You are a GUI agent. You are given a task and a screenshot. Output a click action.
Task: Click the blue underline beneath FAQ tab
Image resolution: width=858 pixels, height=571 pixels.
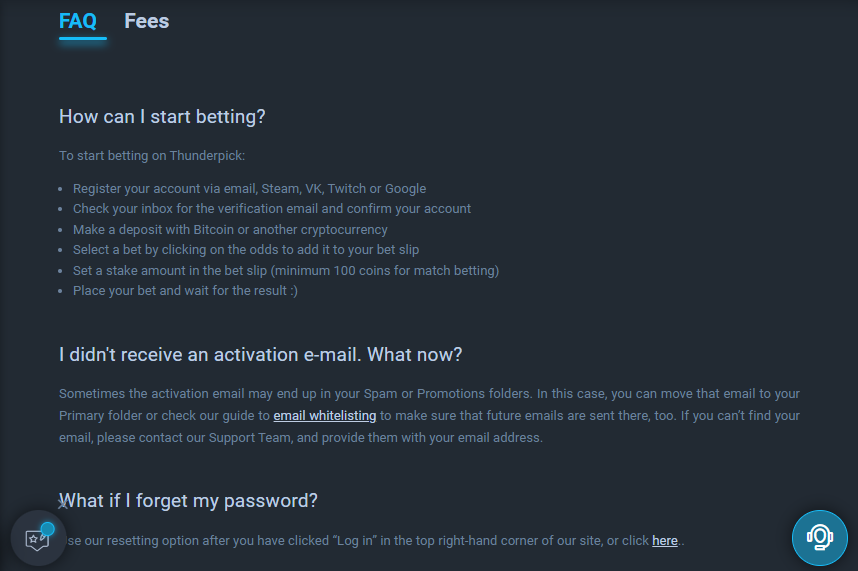click(83, 38)
